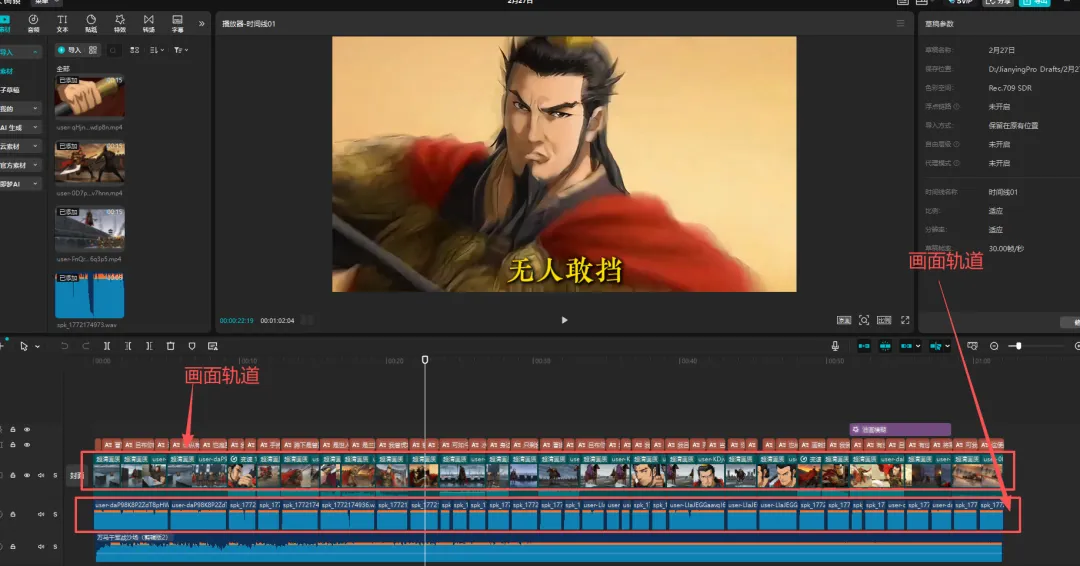This screenshot has width=1080, height=566.
Task: Delete the selected clip with trash icon
Action: click(171, 346)
